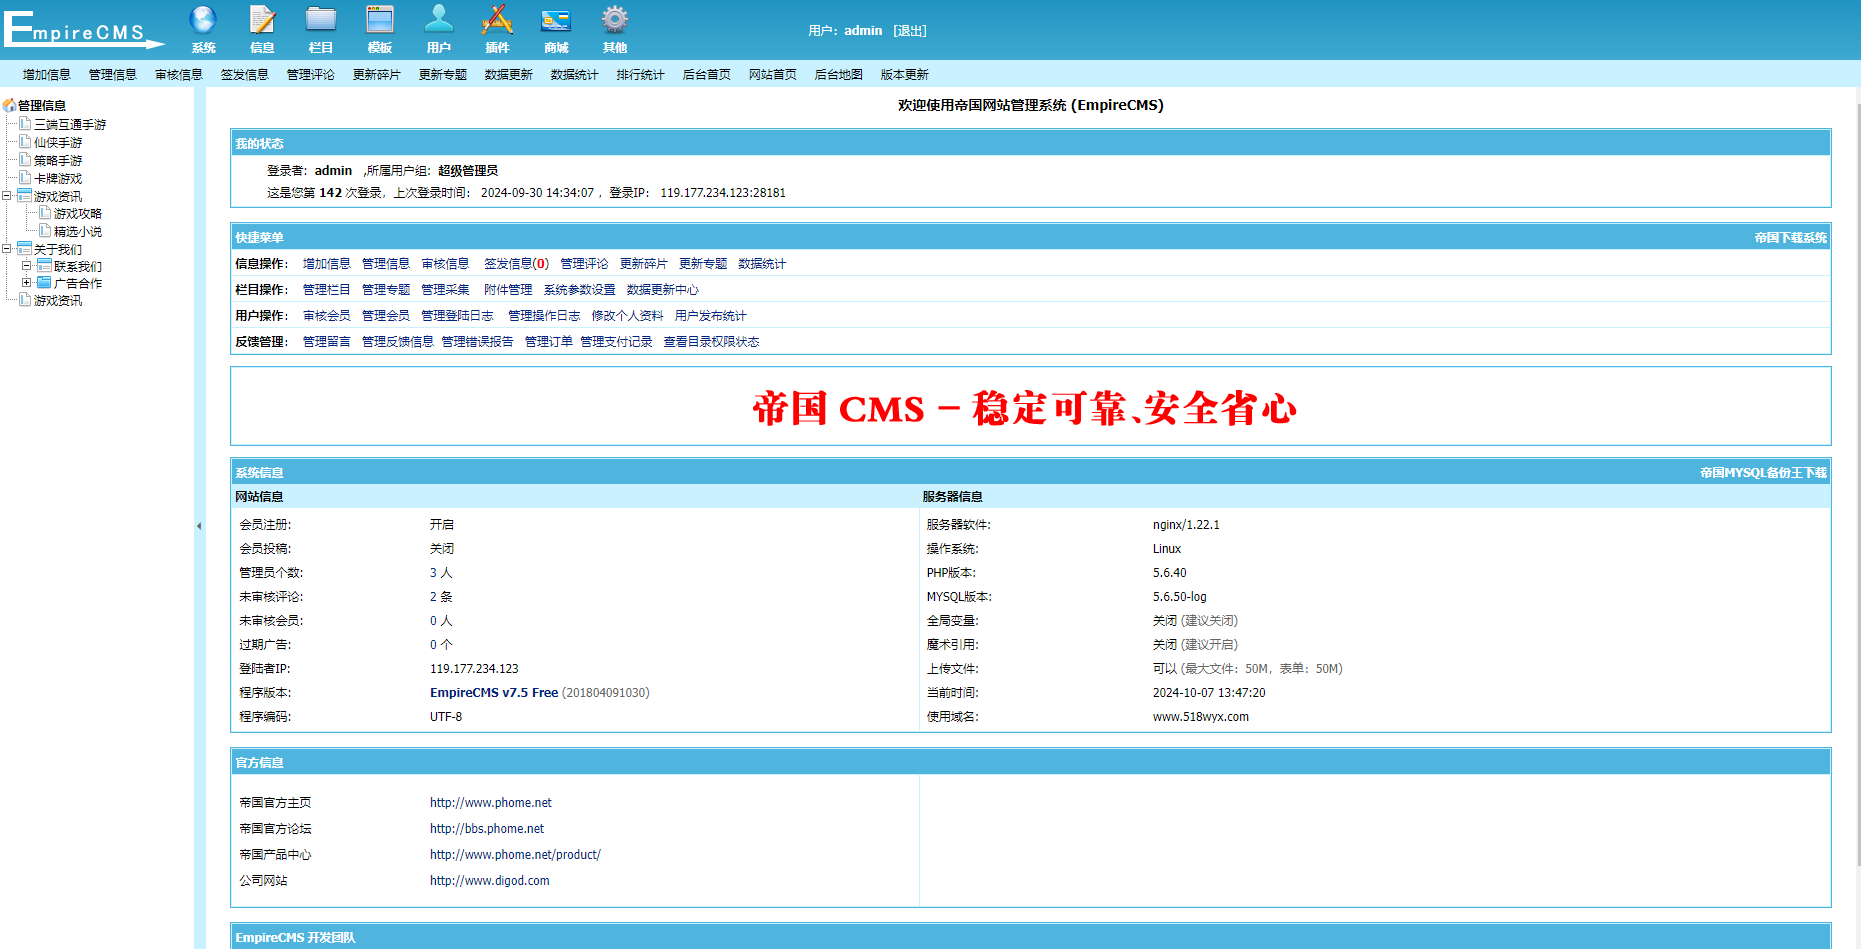Click 网站首页 in the top submenu

click(773, 75)
